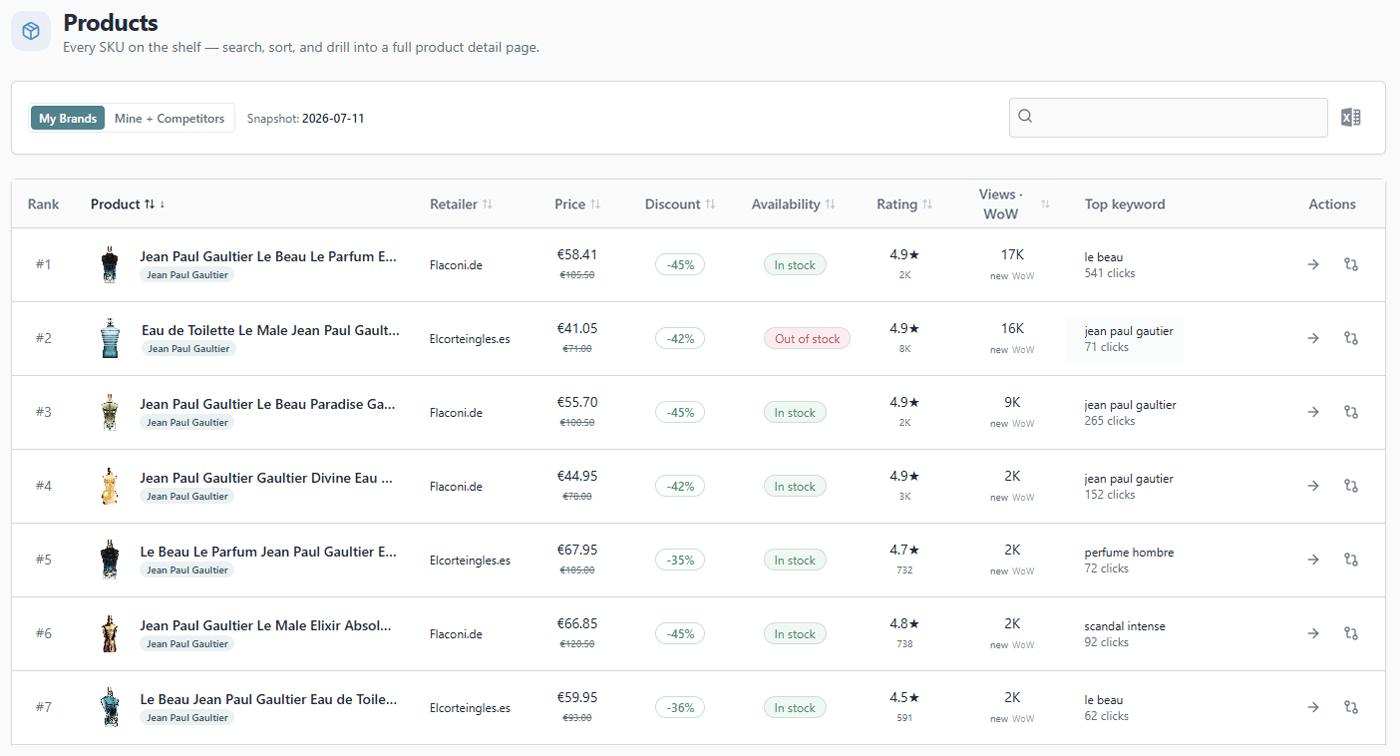
Task: Open detail arrow for rank #4 row
Action: pos(1313,486)
